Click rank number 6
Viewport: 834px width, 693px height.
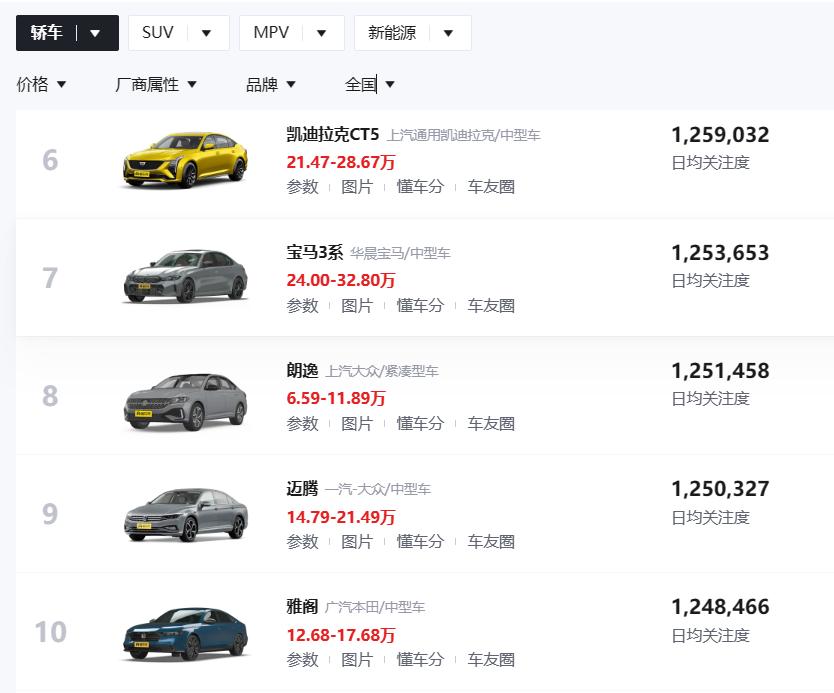50,160
